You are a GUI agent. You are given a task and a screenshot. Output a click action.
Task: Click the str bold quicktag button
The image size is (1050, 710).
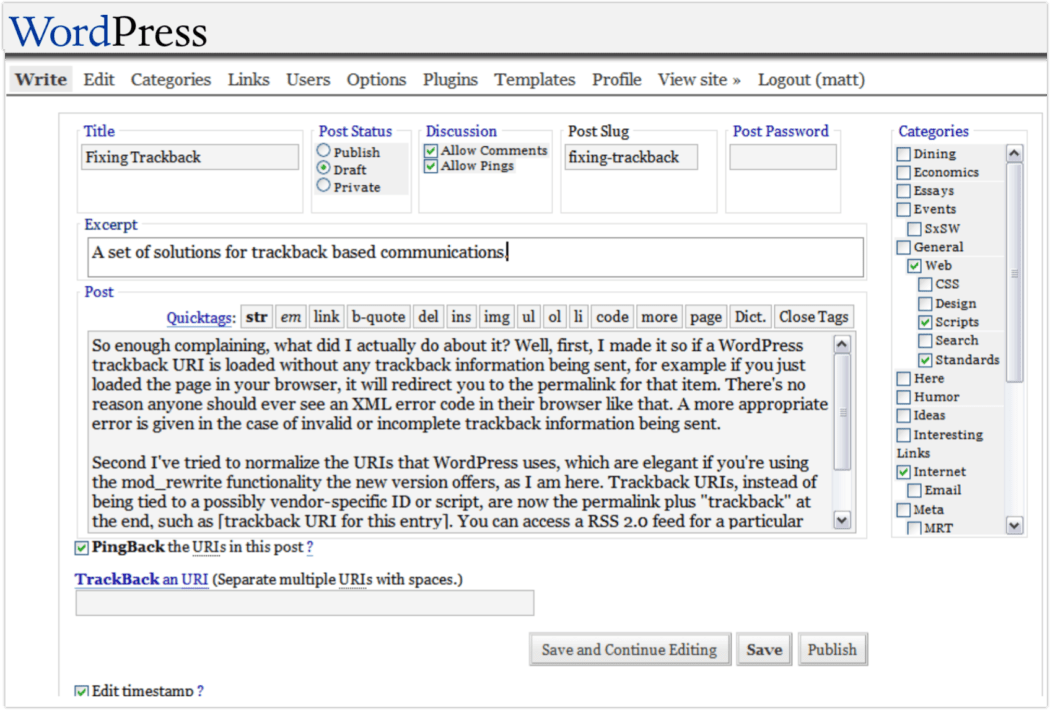(x=257, y=317)
